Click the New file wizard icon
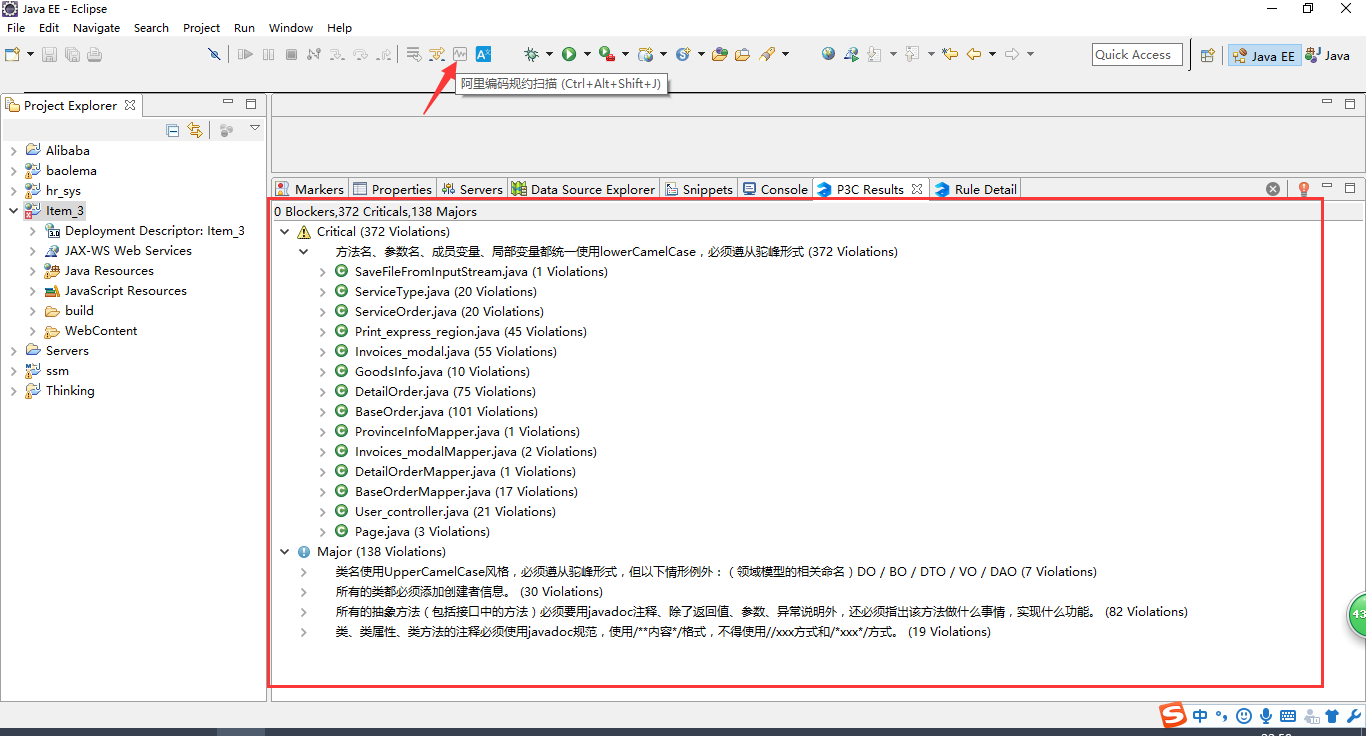 13,54
